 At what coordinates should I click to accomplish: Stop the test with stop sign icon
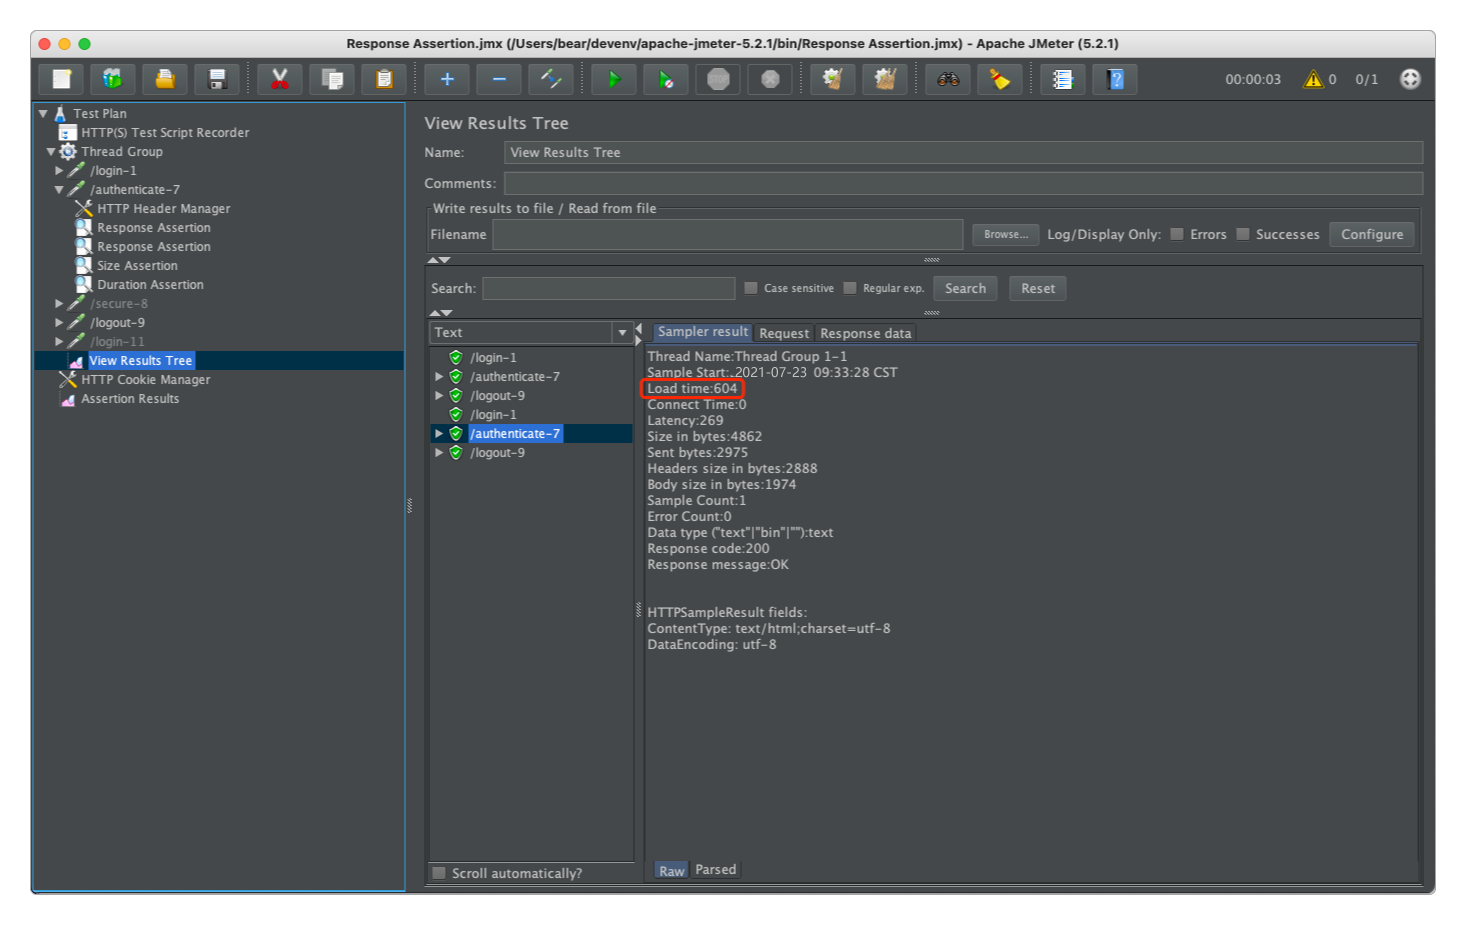[718, 79]
